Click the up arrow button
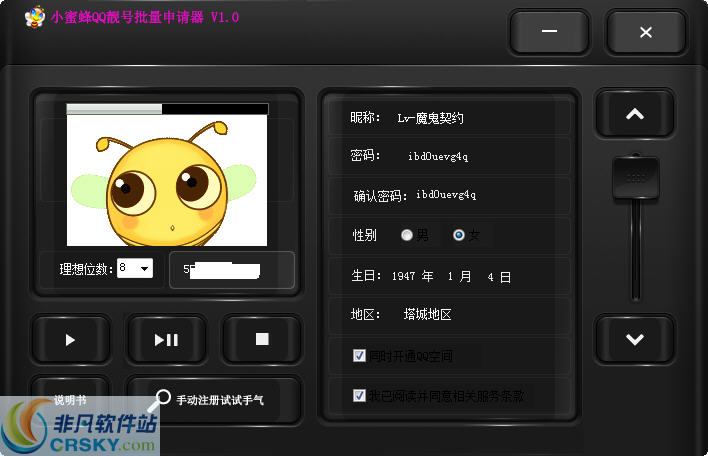This screenshot has height=456, width=708. click(x=634, y=114)
